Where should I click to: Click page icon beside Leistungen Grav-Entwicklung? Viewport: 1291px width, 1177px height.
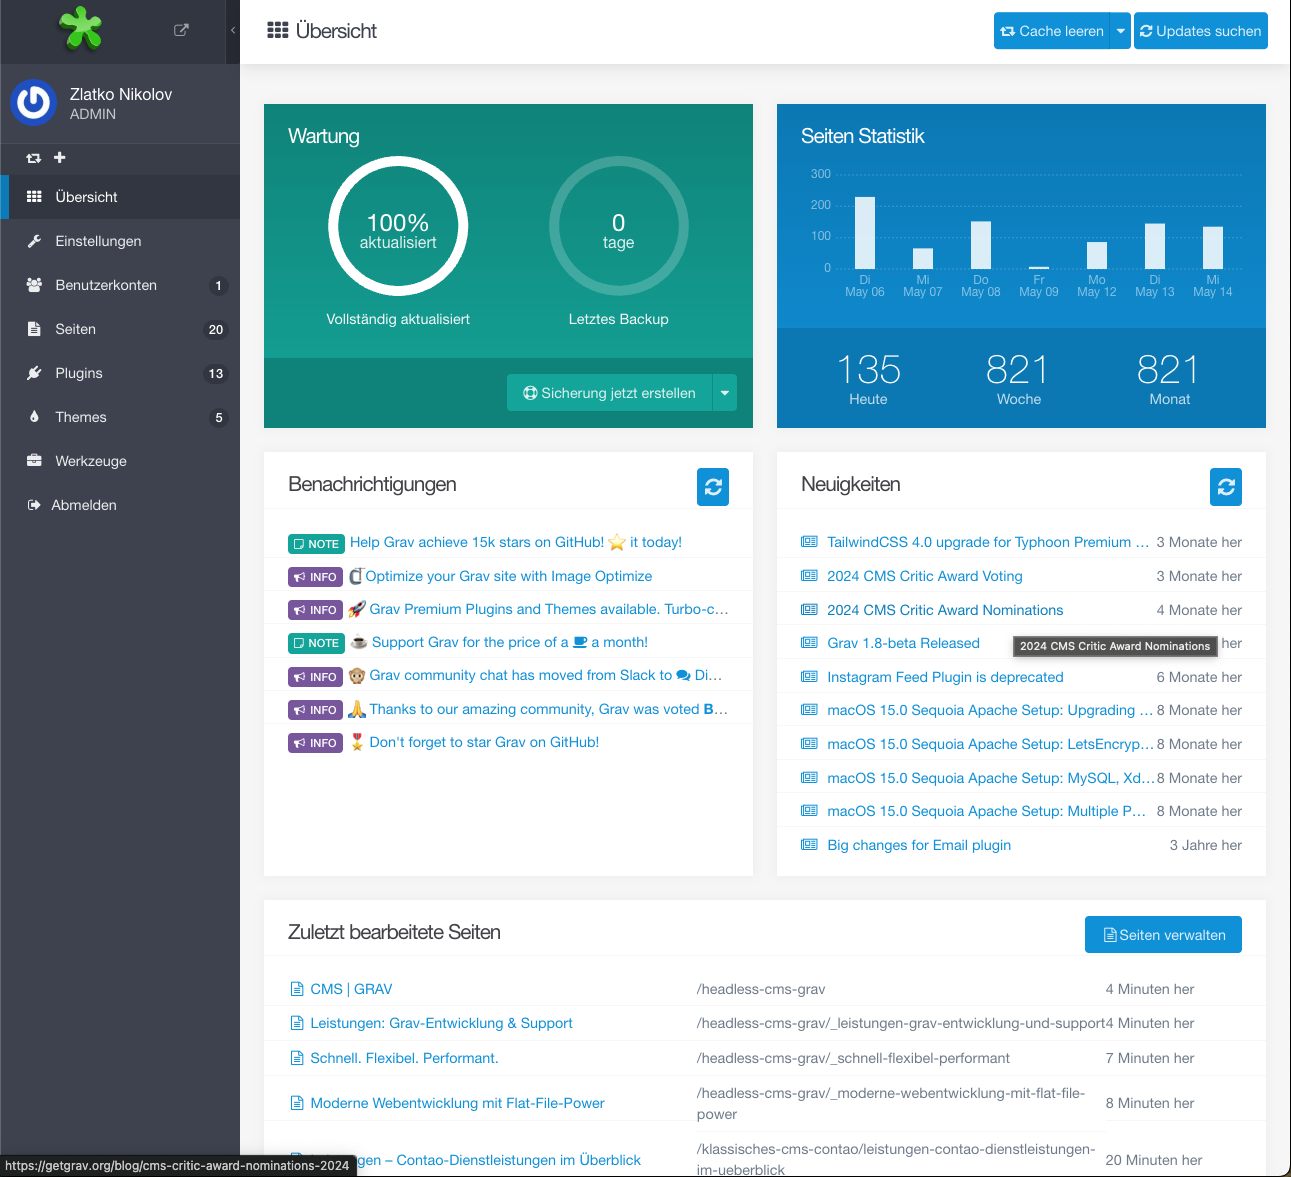tap(297, 1023)
